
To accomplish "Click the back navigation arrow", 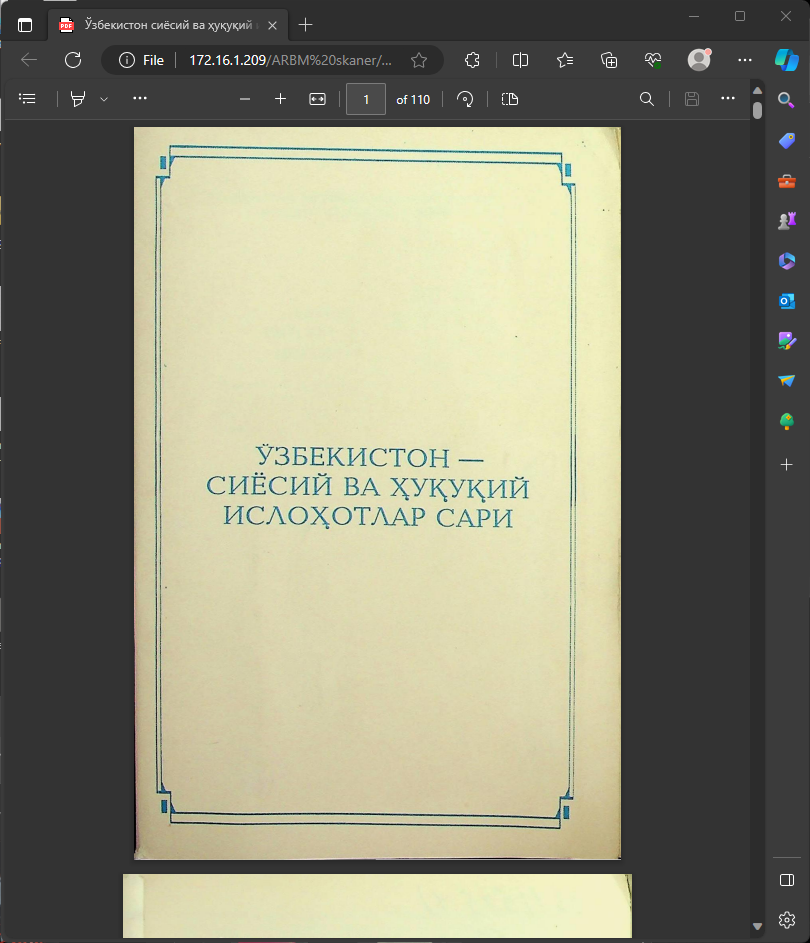I will [x=29, y=60].
